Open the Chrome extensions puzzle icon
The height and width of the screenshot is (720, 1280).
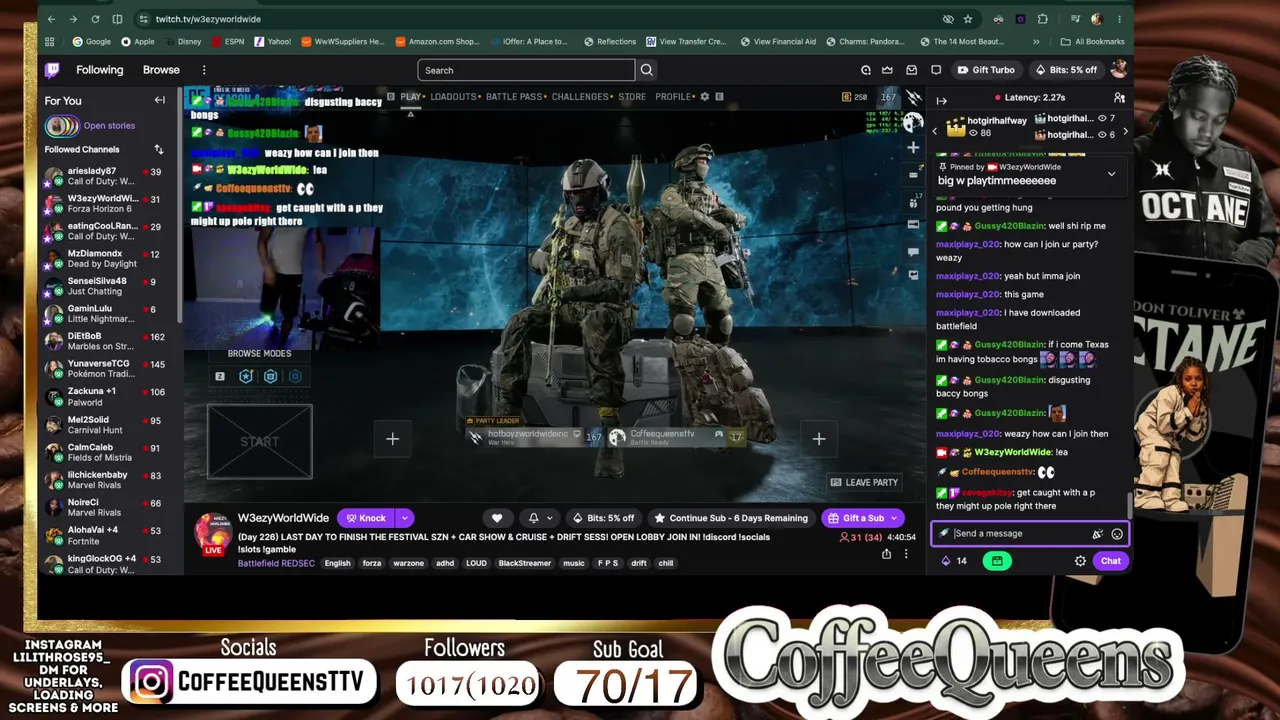coord(1042,19)
